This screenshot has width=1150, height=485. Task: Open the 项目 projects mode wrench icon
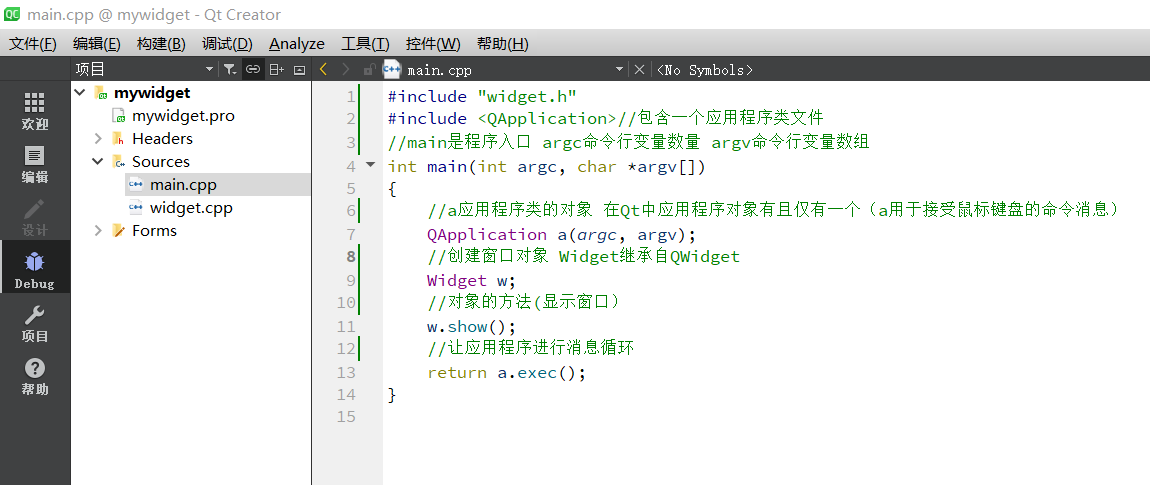[x=34, y=324]
